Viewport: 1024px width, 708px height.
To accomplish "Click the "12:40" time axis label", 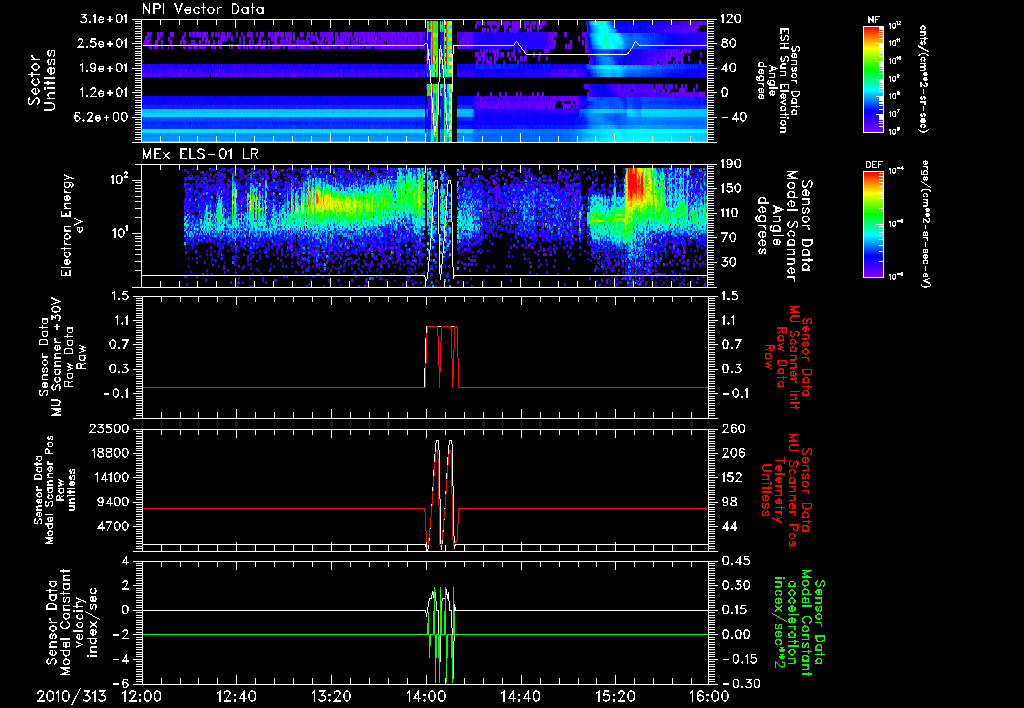I will pos(236,696).
